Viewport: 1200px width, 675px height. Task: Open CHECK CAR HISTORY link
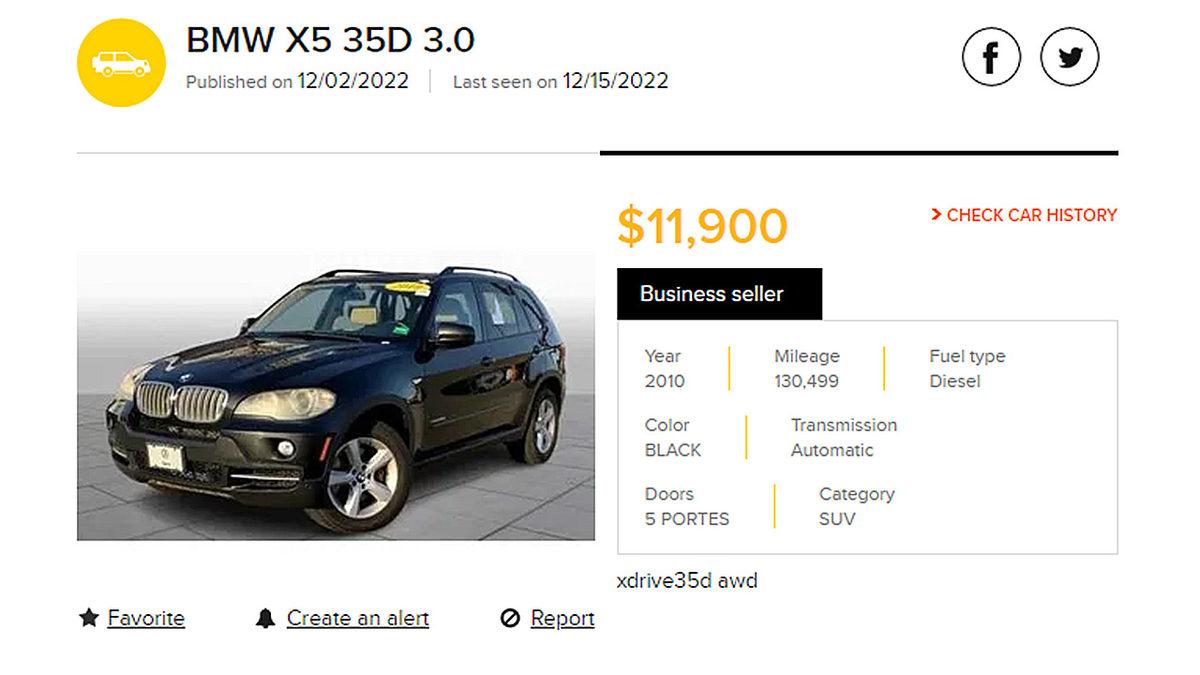pyautogui.click(x=1032, y=215)
